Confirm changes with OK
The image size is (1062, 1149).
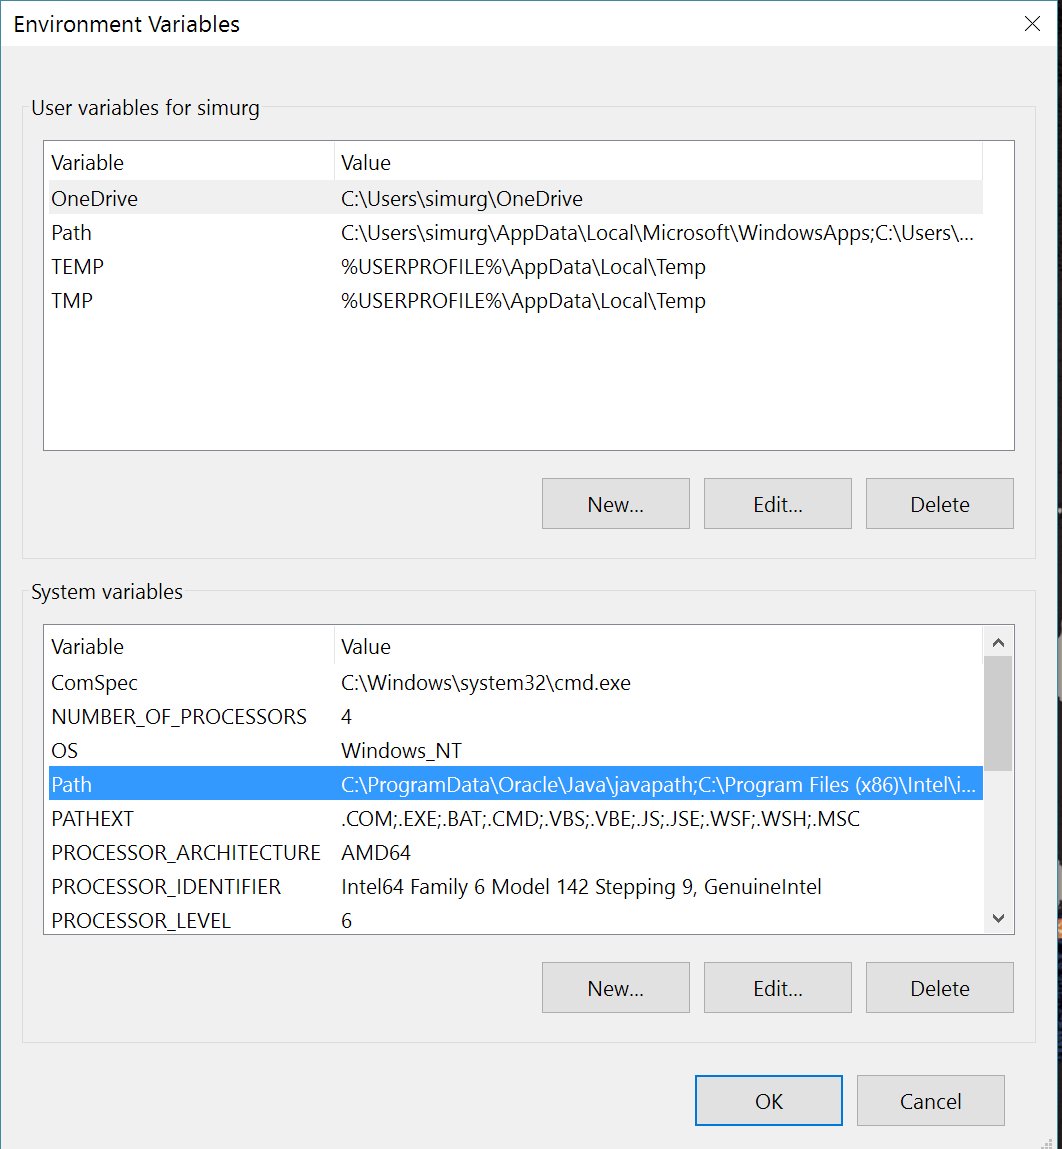768,1100
